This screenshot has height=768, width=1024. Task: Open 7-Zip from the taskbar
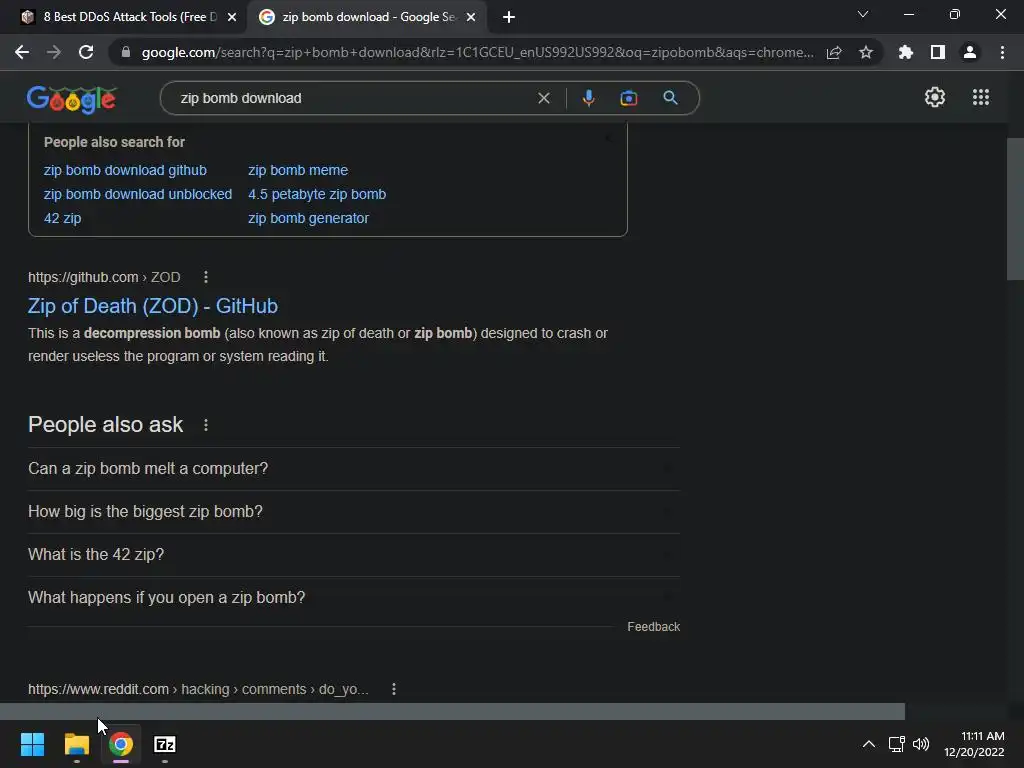[165, 744]
